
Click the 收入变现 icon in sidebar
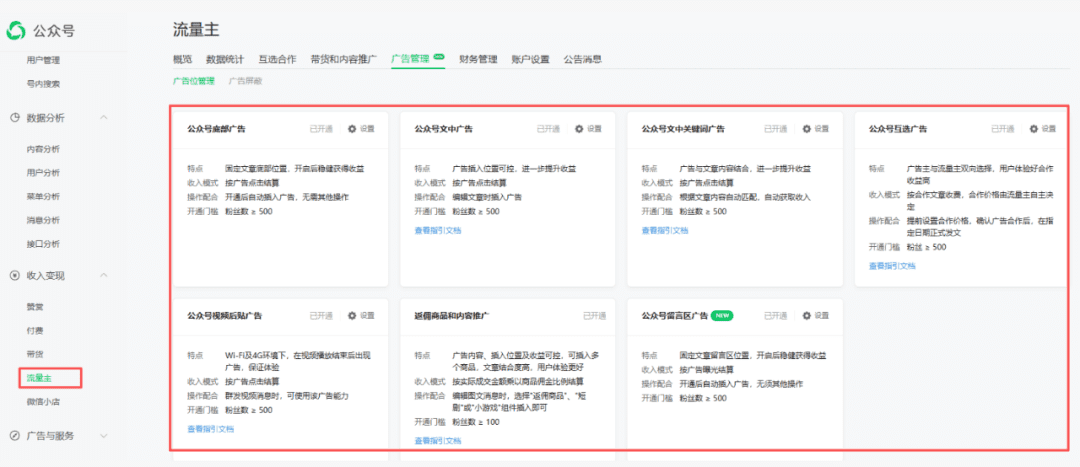tap(15, 275)
